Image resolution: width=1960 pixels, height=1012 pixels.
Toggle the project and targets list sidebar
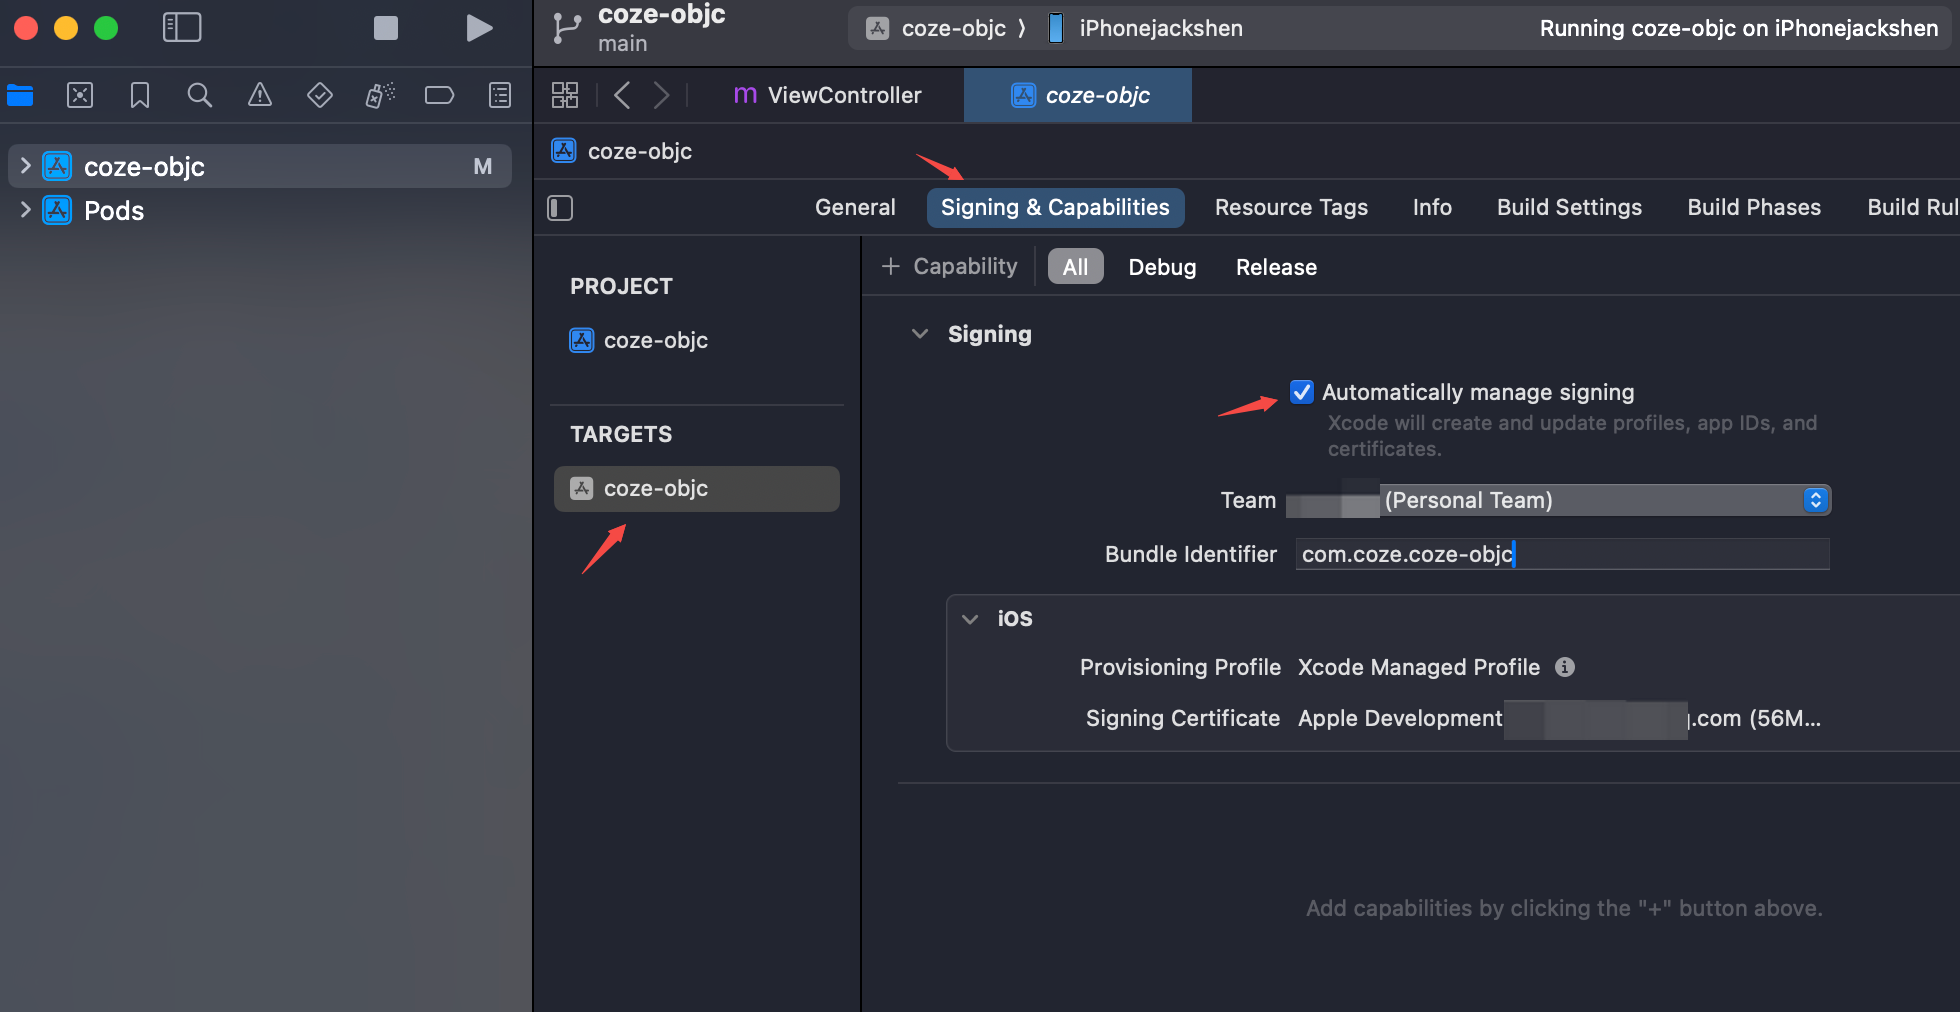(x=560, y=208)
